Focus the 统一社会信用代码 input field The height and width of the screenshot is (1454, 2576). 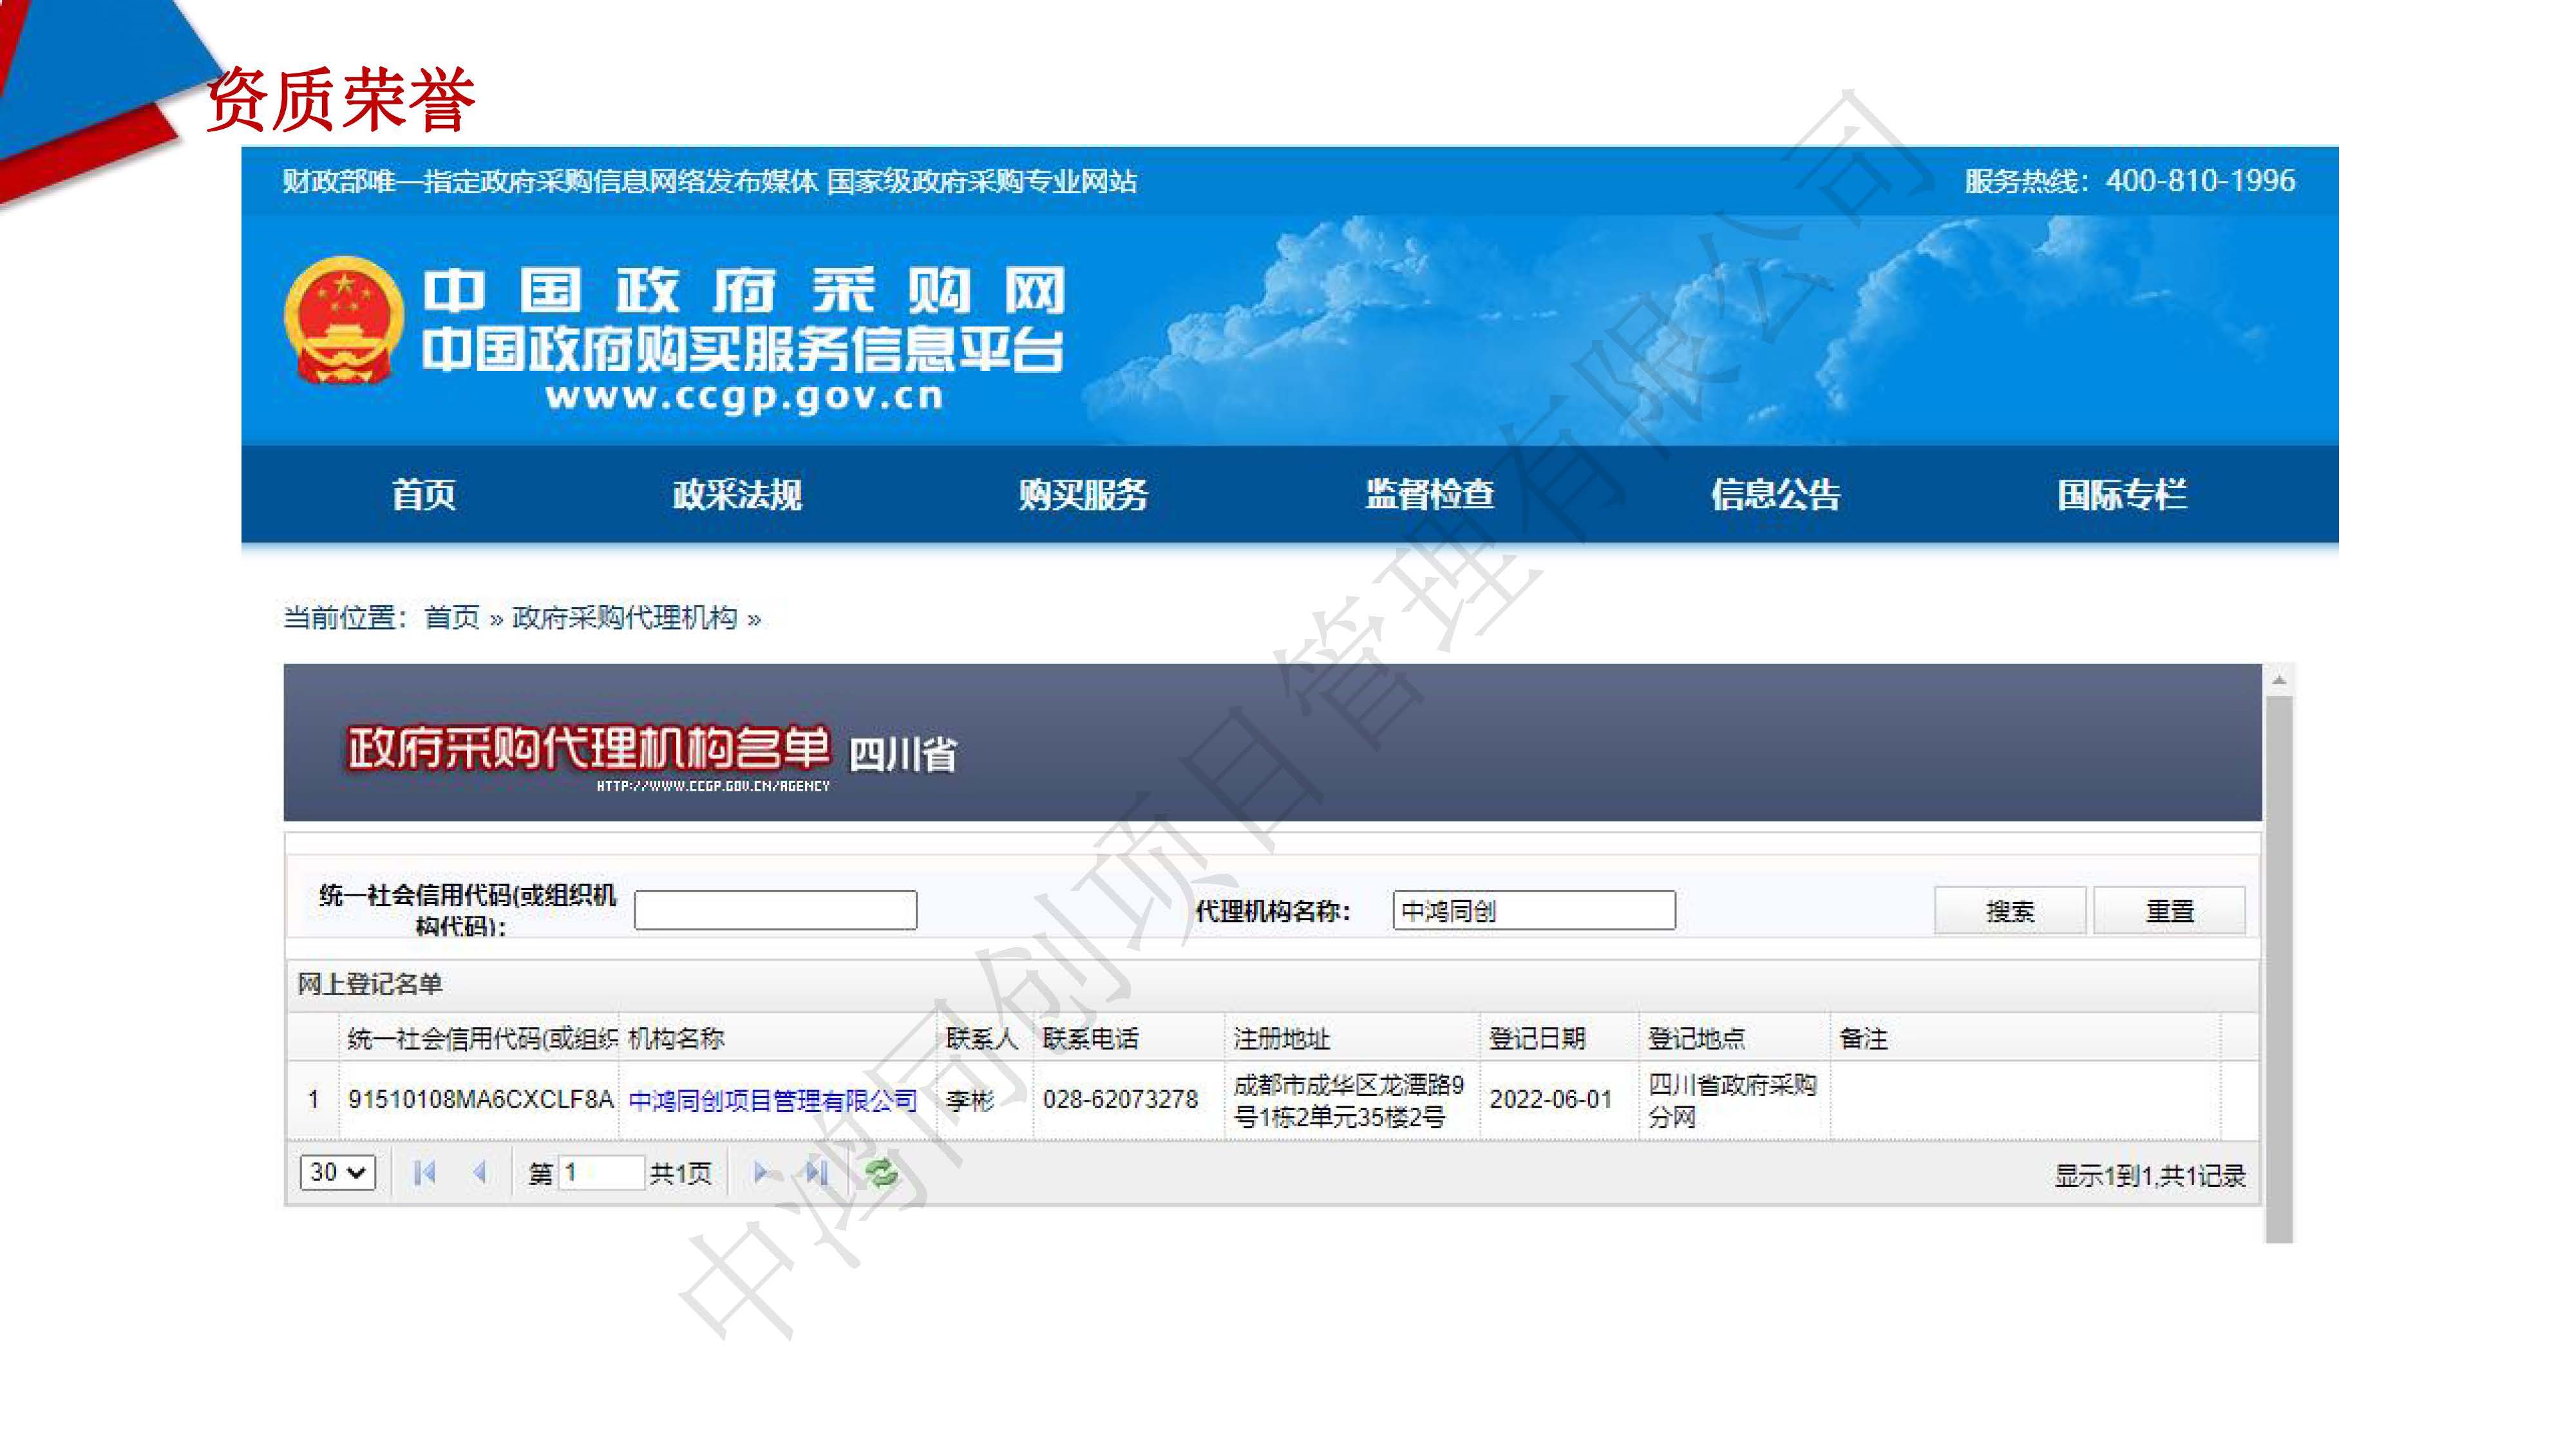[x=775, y=910]
